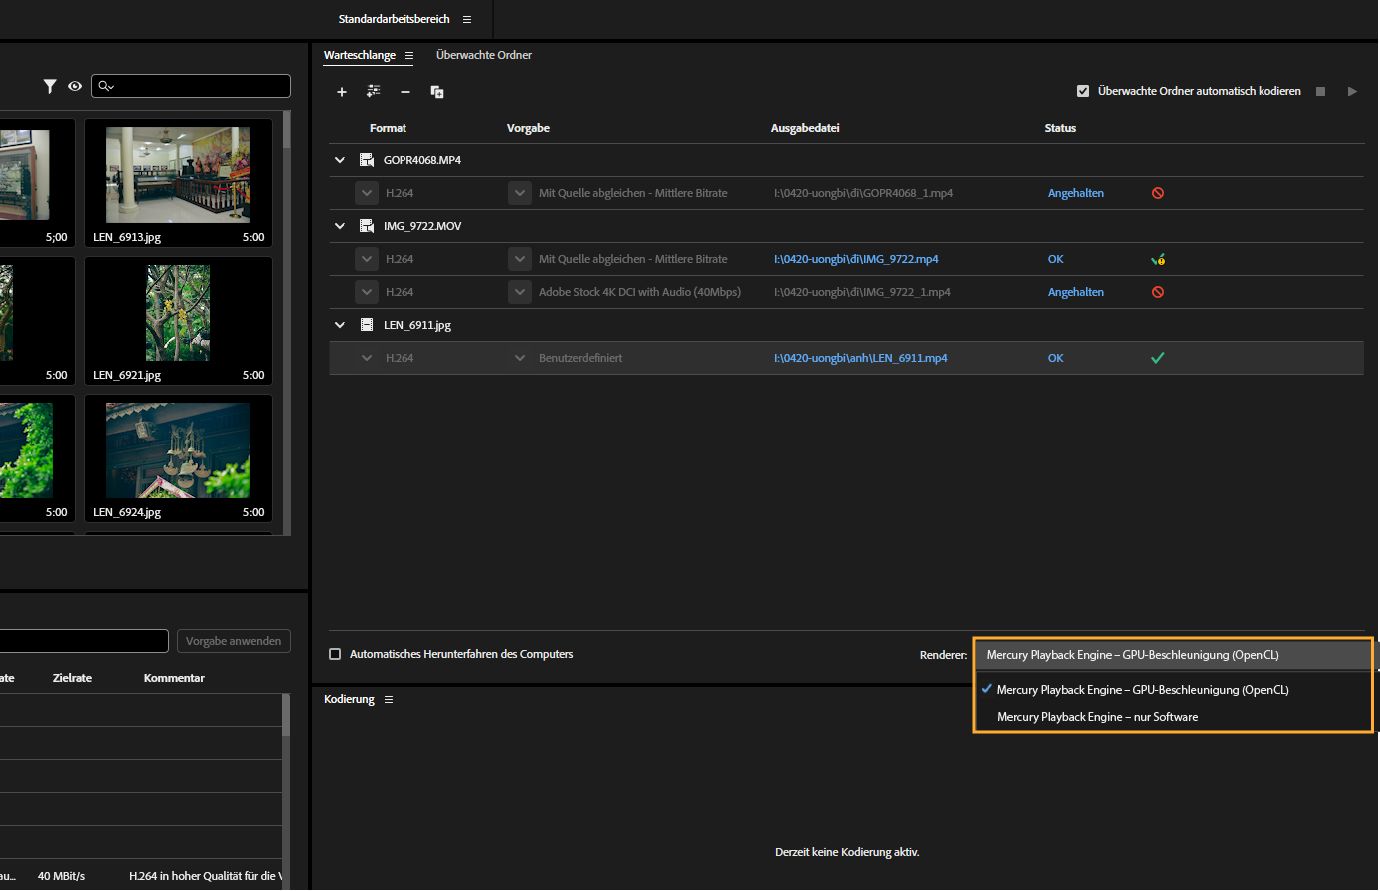
Task: Open the filter icon in the media browser
Action: click(x=50, y=86)
